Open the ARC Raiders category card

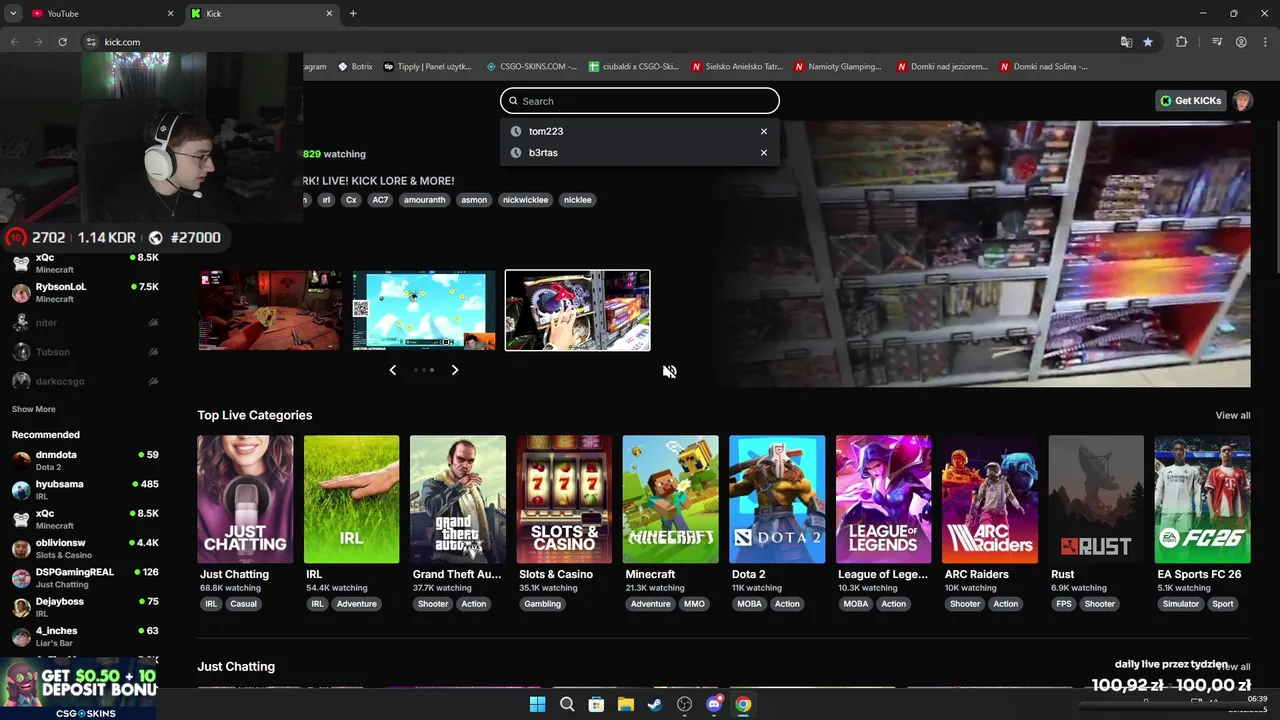pos(990,499)
